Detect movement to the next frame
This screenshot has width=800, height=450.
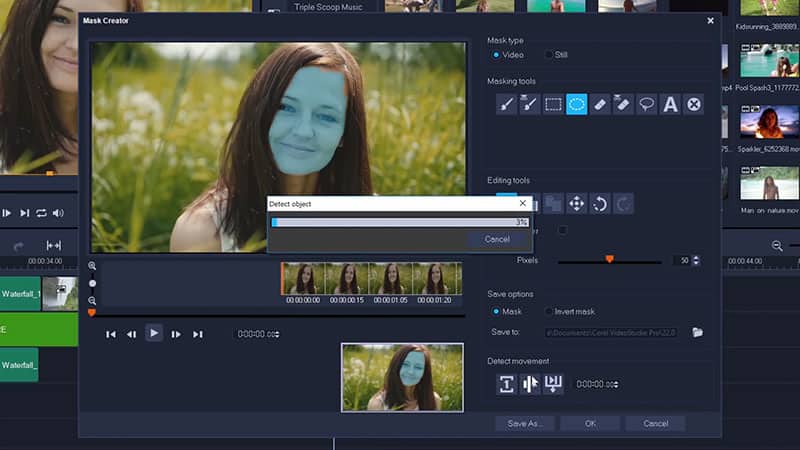(506, 384)
